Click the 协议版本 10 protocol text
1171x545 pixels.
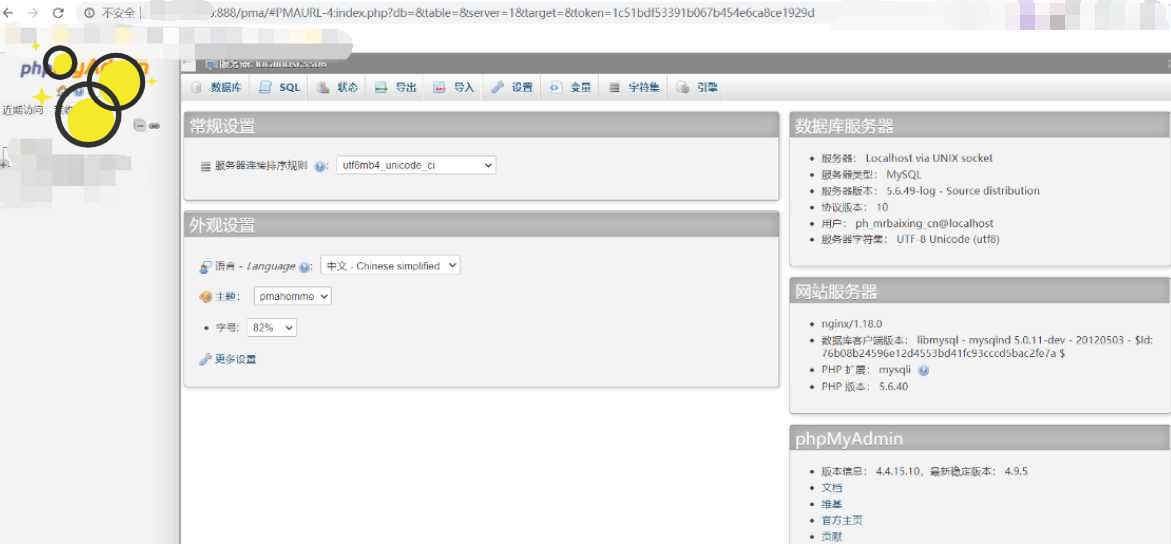pos(854,208)
